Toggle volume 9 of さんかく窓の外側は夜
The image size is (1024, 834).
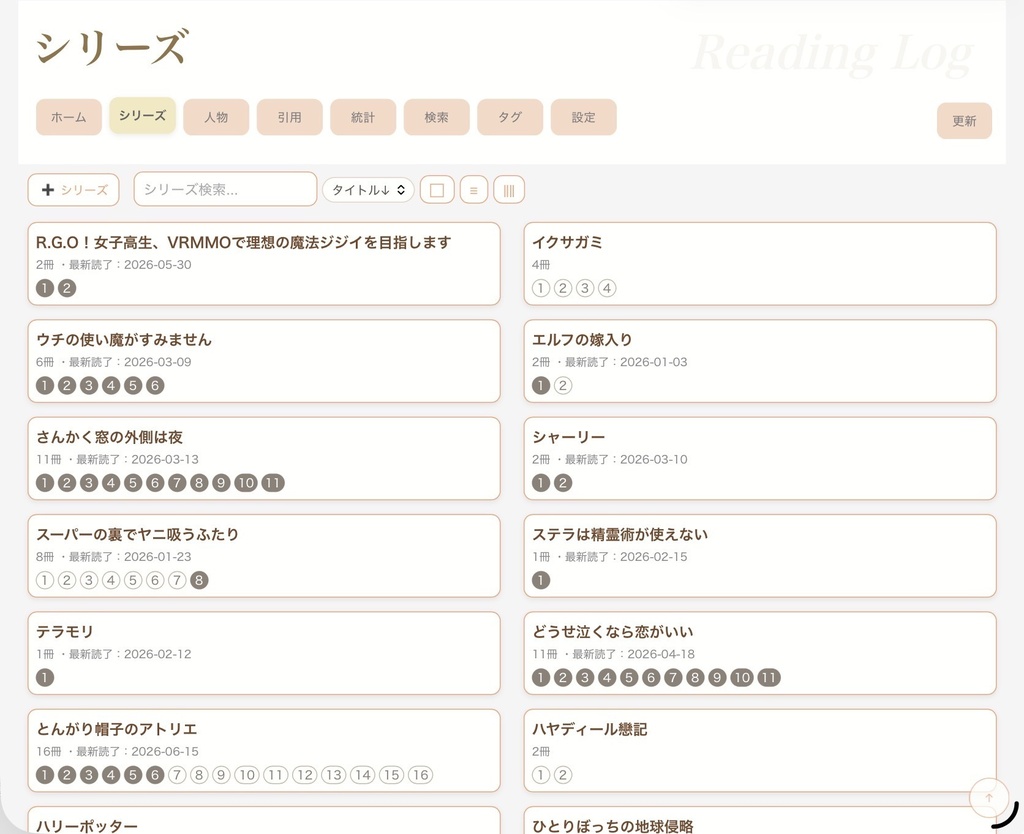221,483
